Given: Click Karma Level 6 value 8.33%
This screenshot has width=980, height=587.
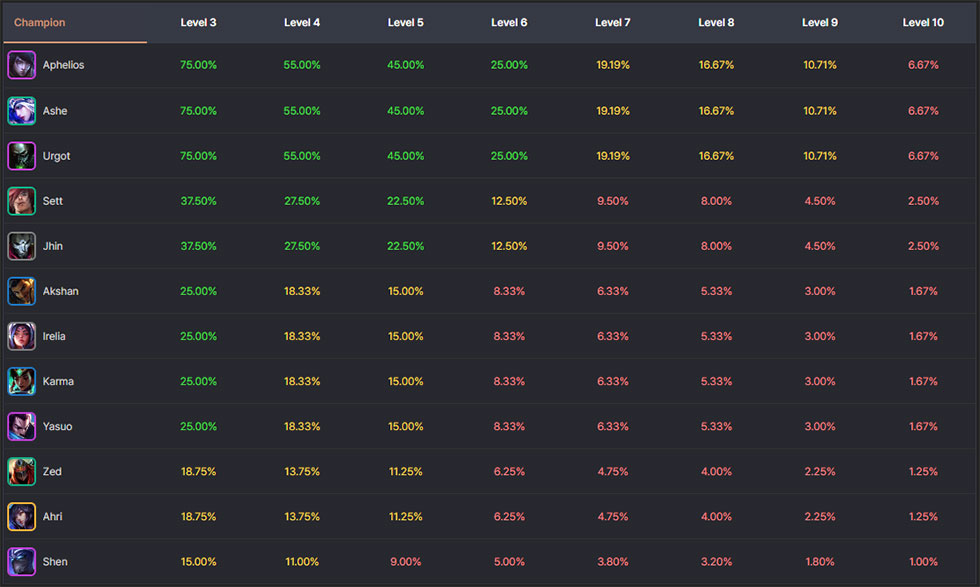Looking at the screenshot, I should (x=509, y=381).
